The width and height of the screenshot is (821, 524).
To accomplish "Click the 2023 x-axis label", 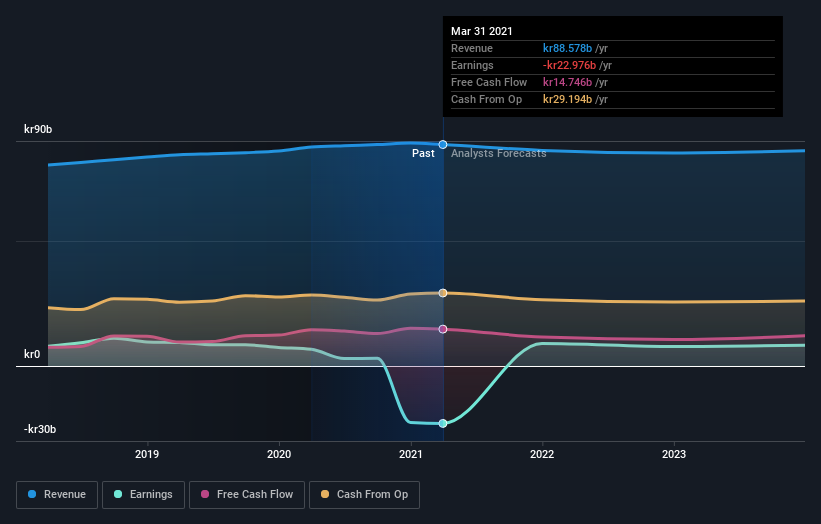I will tap(674, 454).
